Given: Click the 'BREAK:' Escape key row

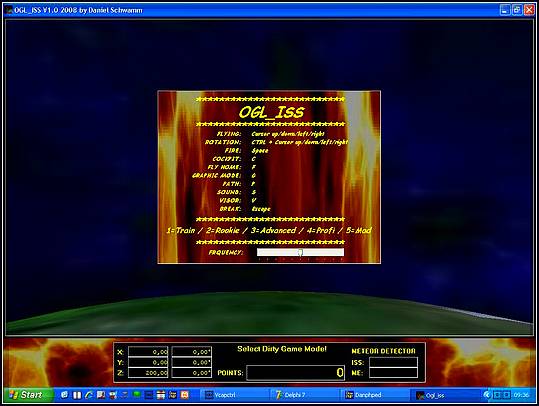Looking at the screenshot, I should coord(245,209).
